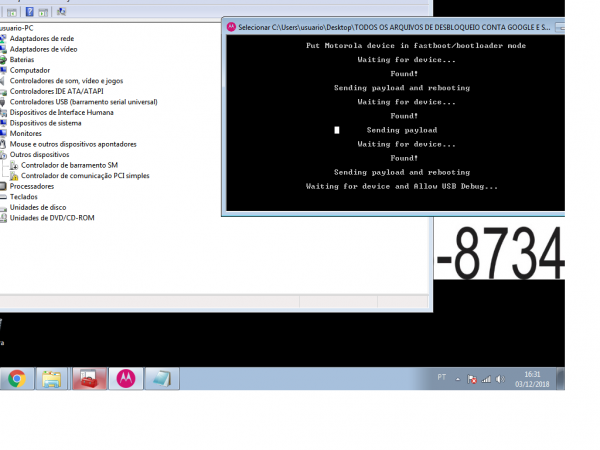Select Dispositivos de sistema

(46, 123)
